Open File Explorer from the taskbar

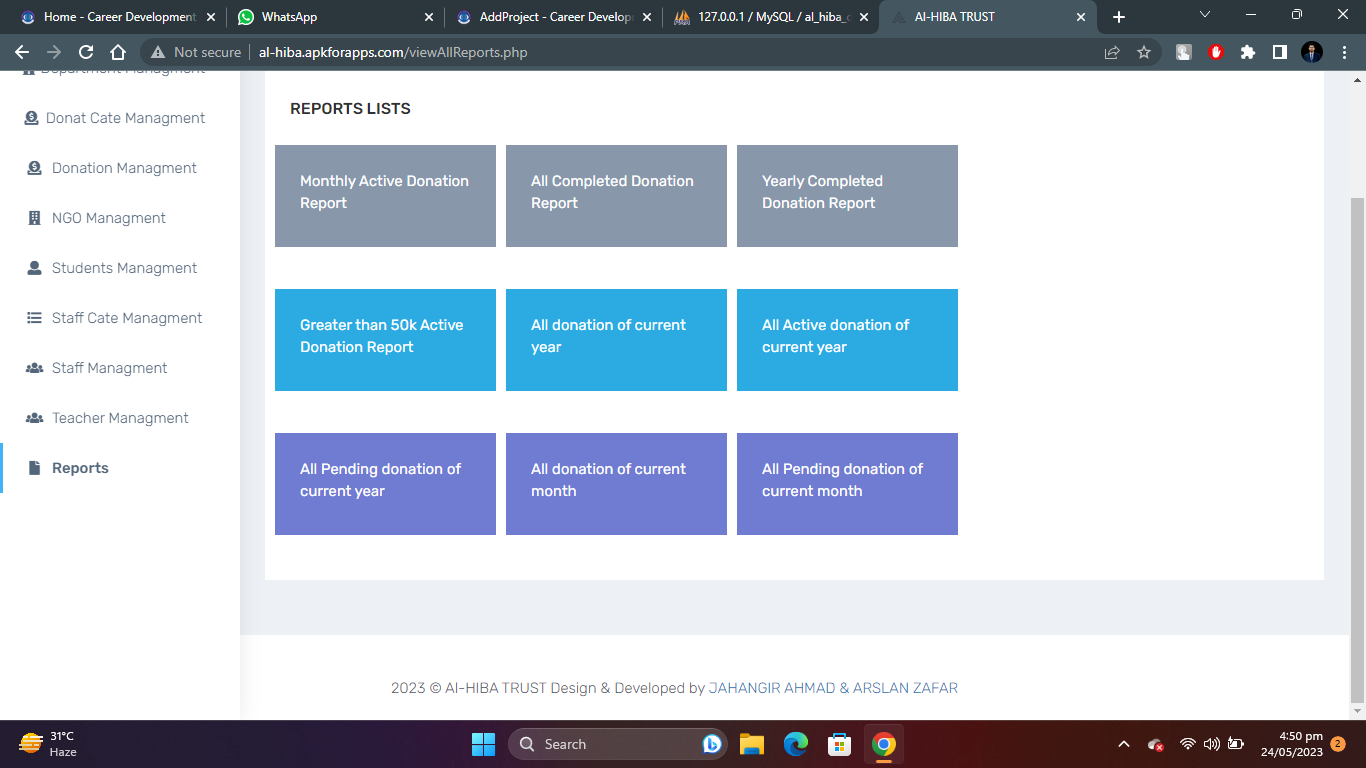tap(752, 744)
